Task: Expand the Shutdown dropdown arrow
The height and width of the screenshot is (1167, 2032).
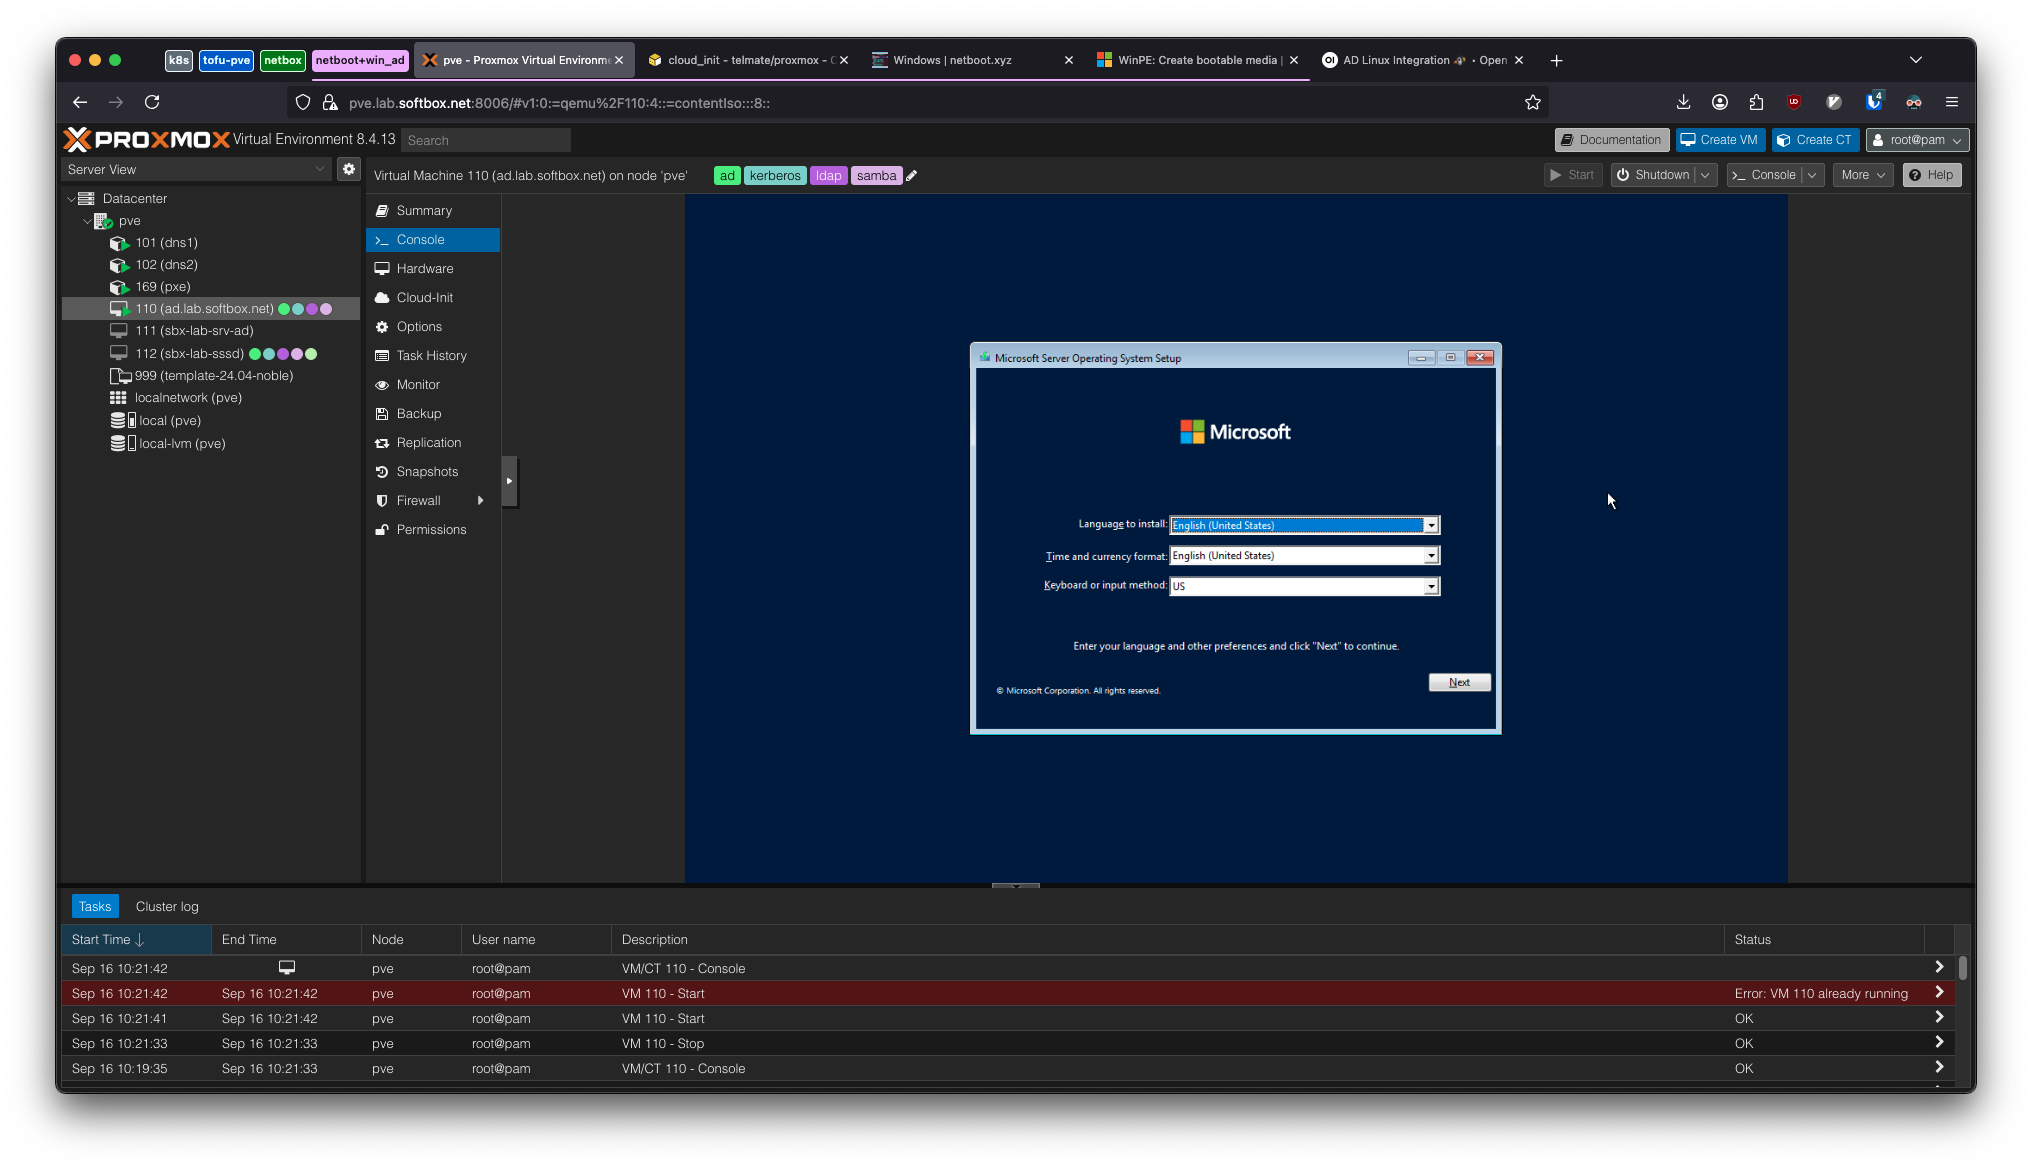Action: [x=1706, y=174]
